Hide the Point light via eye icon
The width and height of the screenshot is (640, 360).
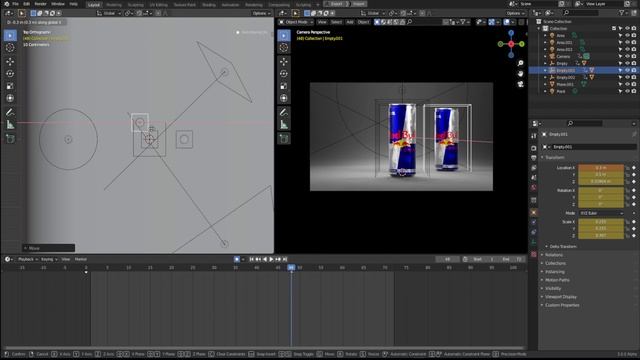[x=627, y=91]
